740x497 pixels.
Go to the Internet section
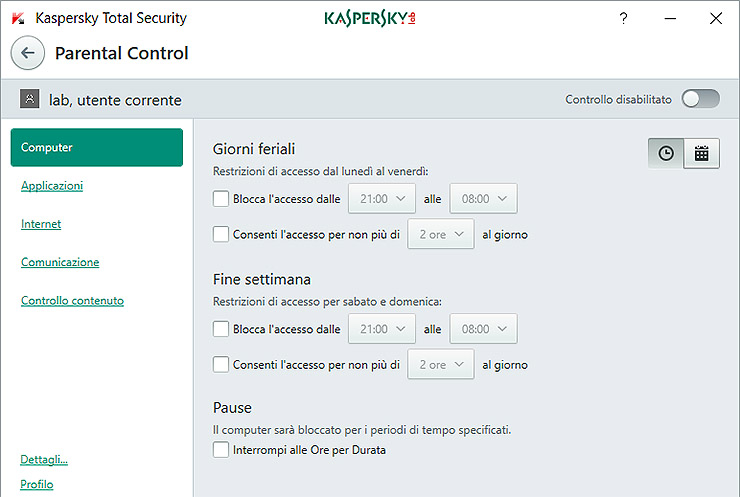41,224
